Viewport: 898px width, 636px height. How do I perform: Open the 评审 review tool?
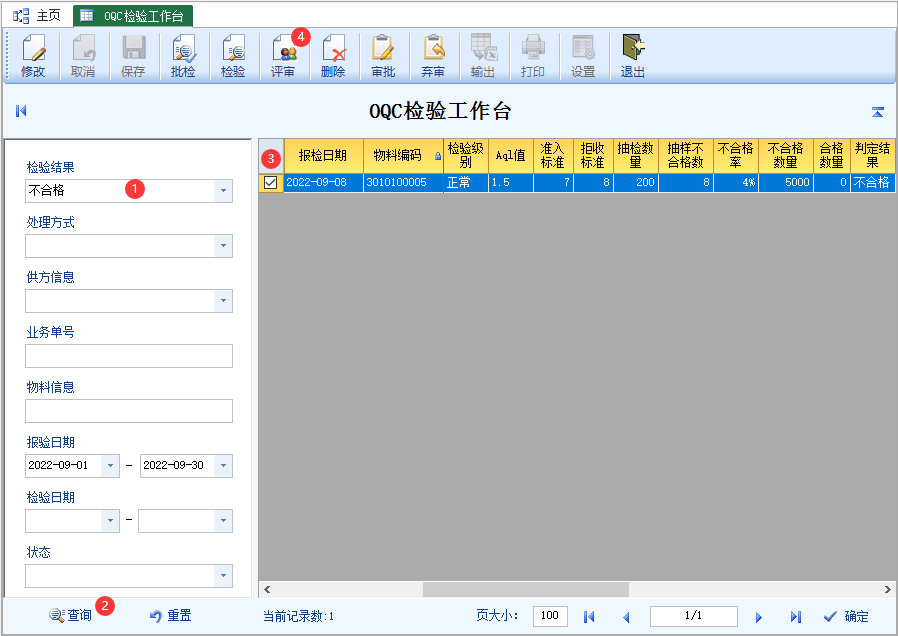283,56
